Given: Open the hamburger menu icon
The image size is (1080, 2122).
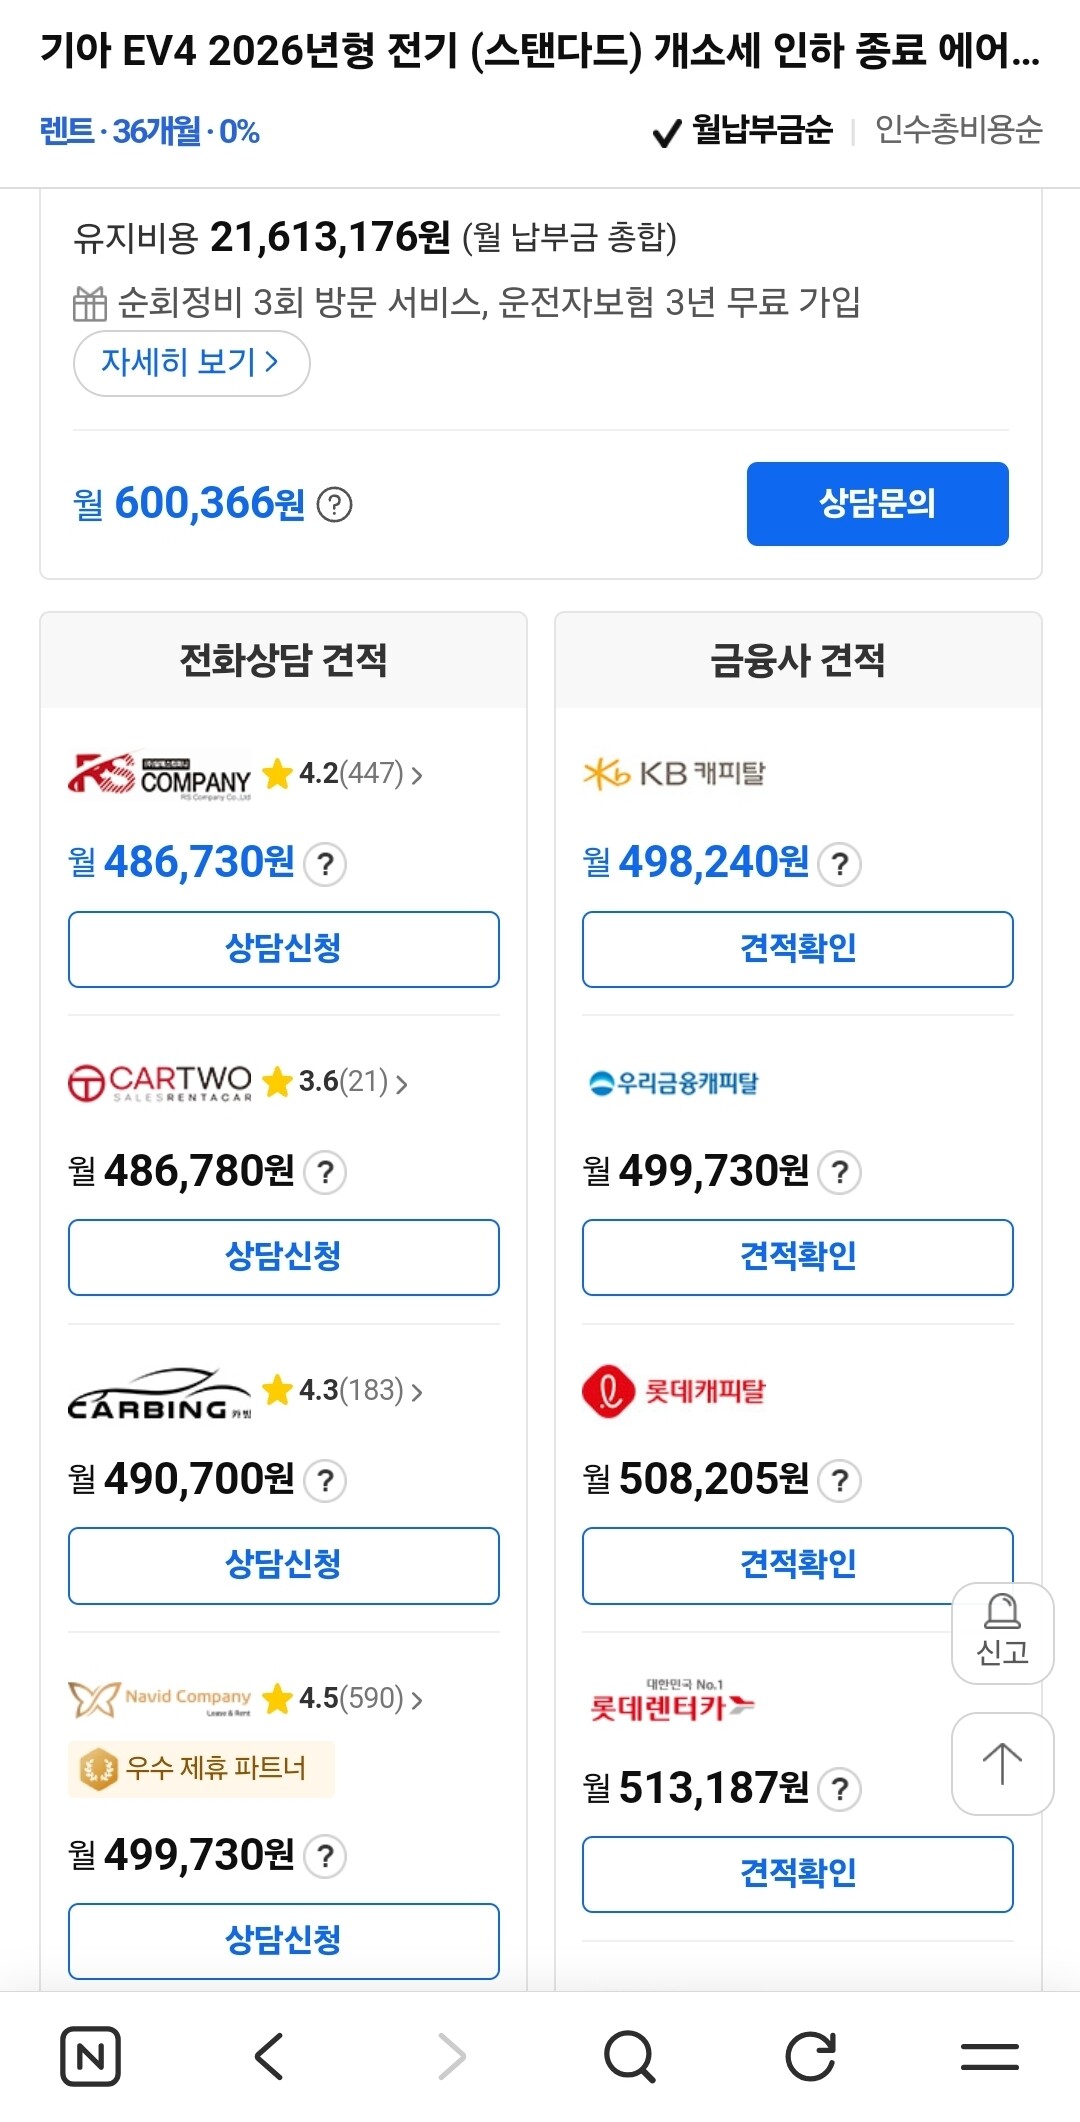Looking at the screenshot, I should pyautogui.click(x=990, y=2057).
